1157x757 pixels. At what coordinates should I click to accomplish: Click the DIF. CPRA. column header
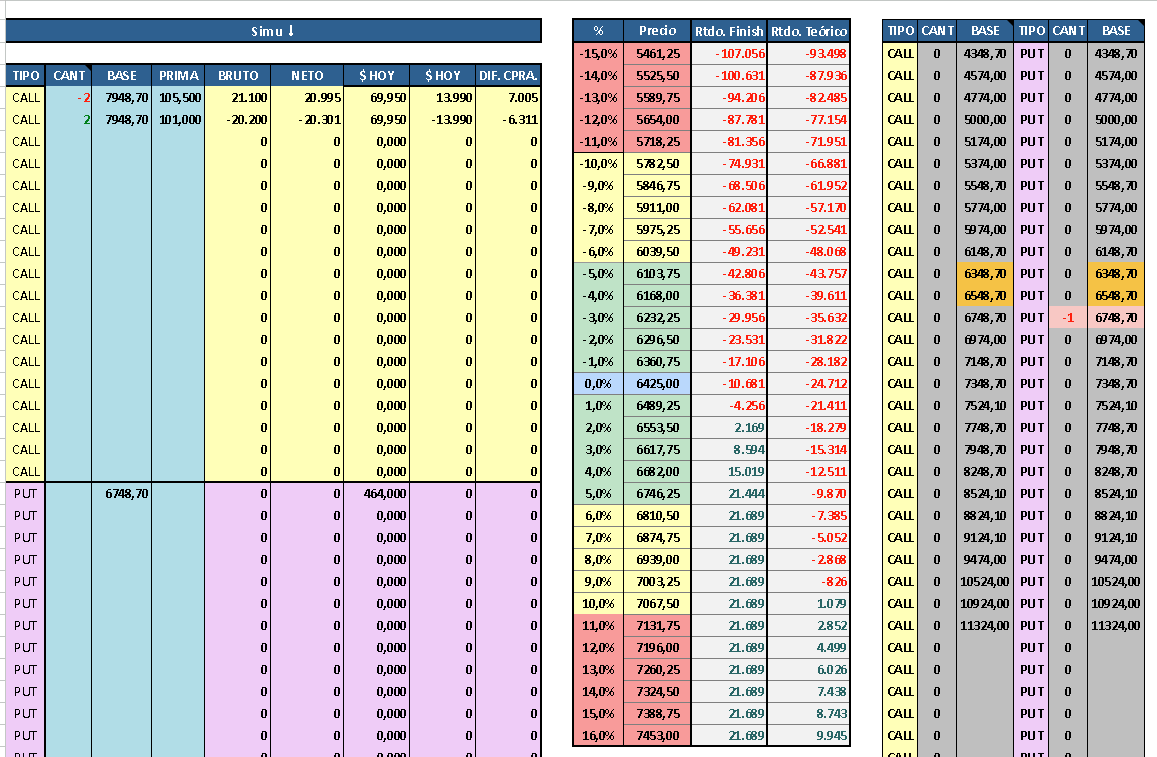(x=508, y=75)
